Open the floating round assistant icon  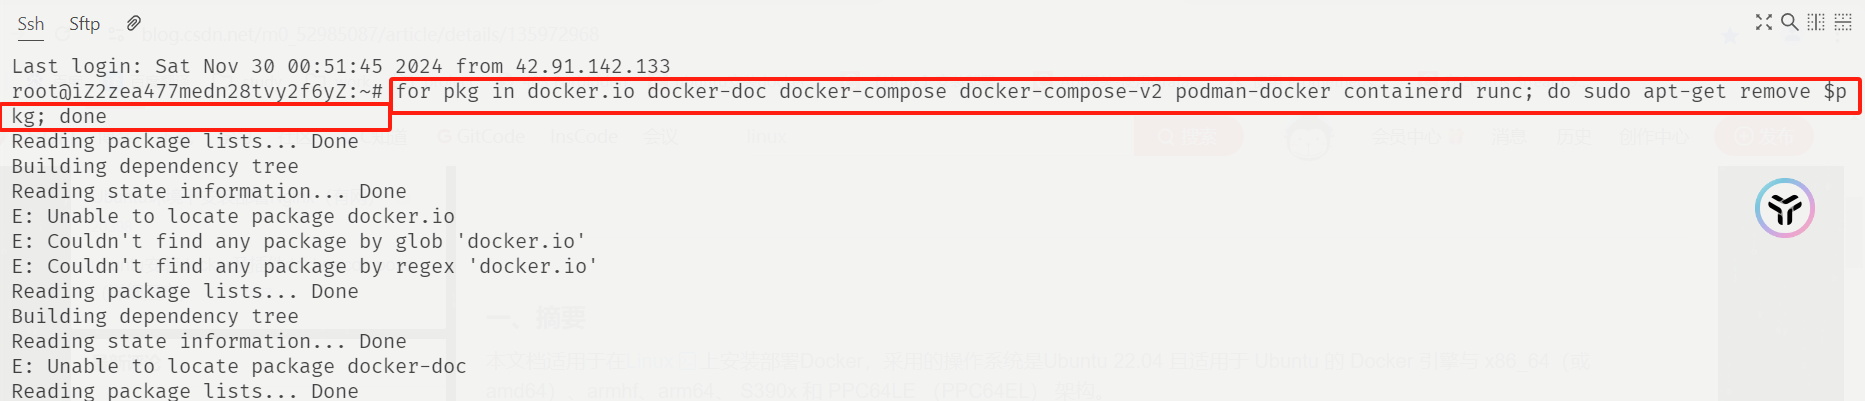(1785, 208)
